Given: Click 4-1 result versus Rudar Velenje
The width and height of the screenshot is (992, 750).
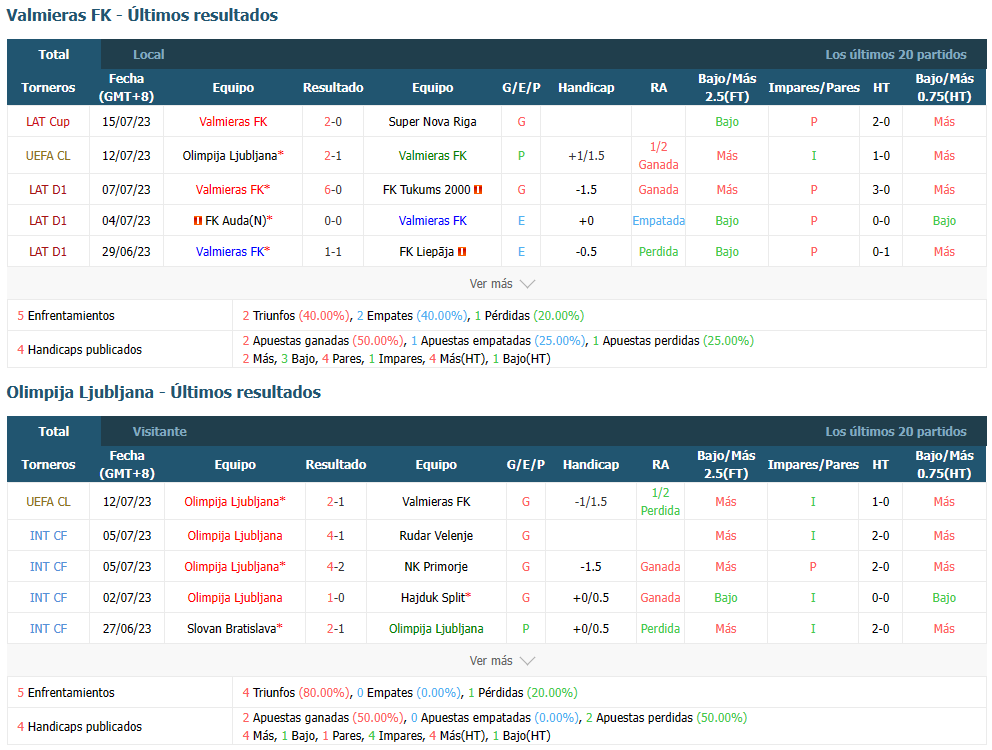Looking at the screenshot, I should click(335, 536).
